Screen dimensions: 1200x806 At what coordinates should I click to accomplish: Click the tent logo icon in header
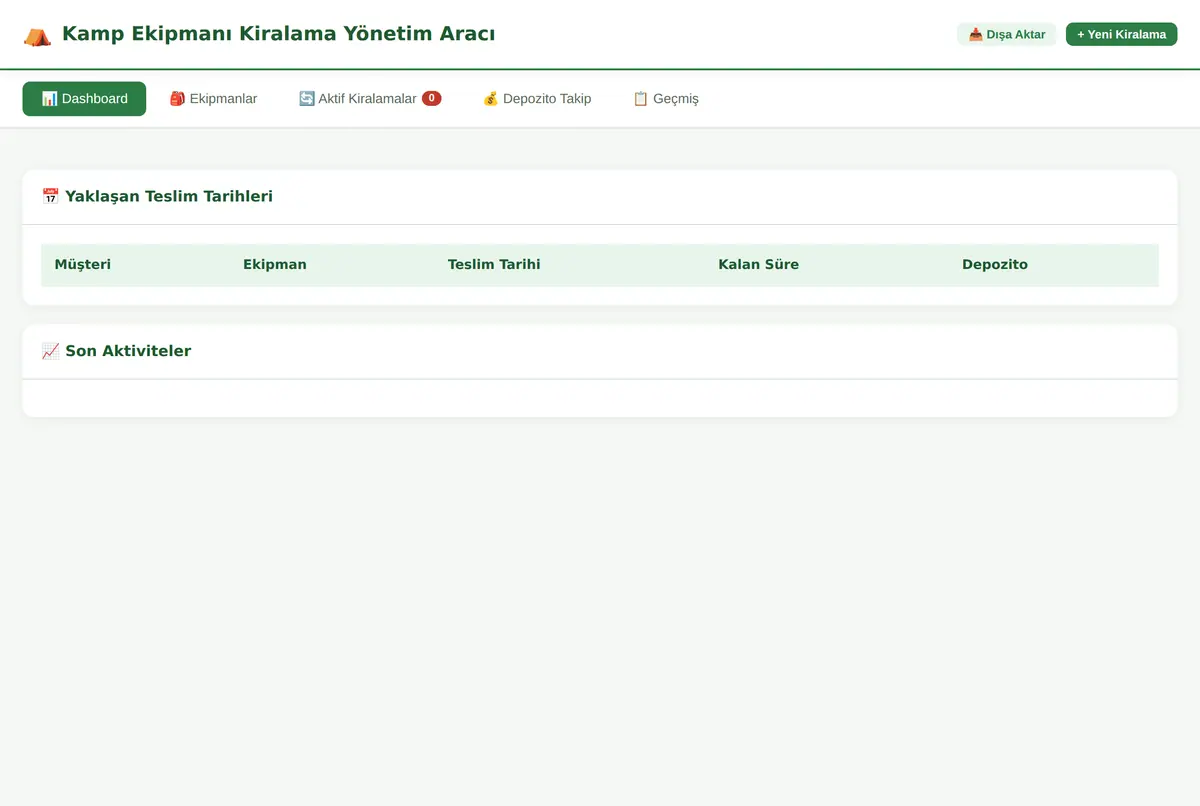37,35
